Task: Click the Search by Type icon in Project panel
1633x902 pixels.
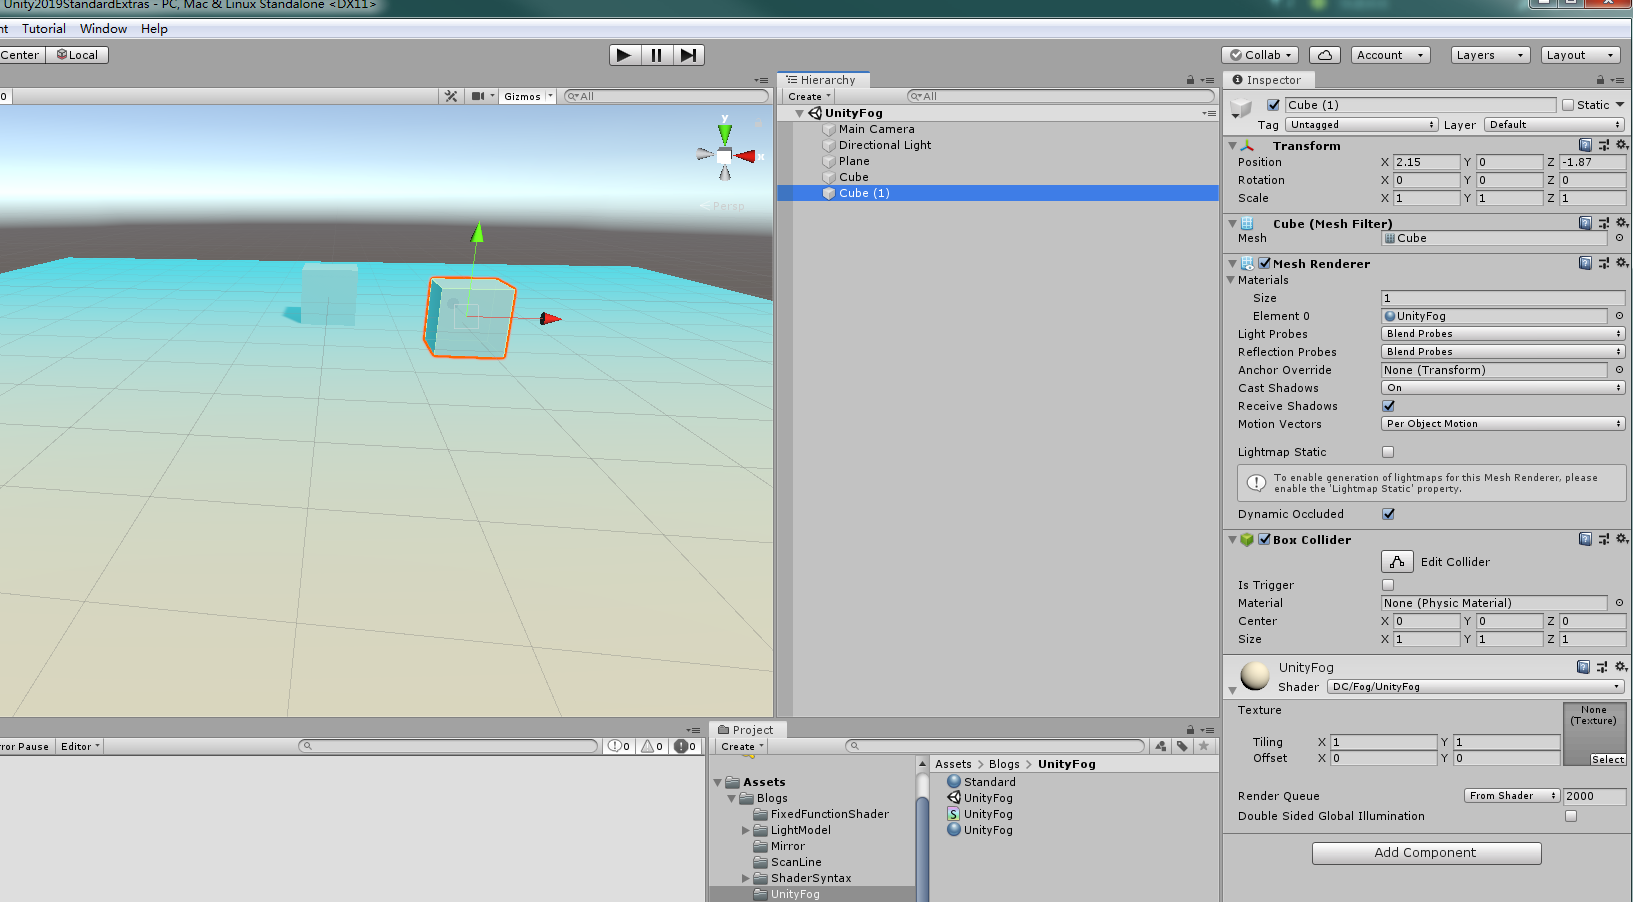Action: [1159, 746]
